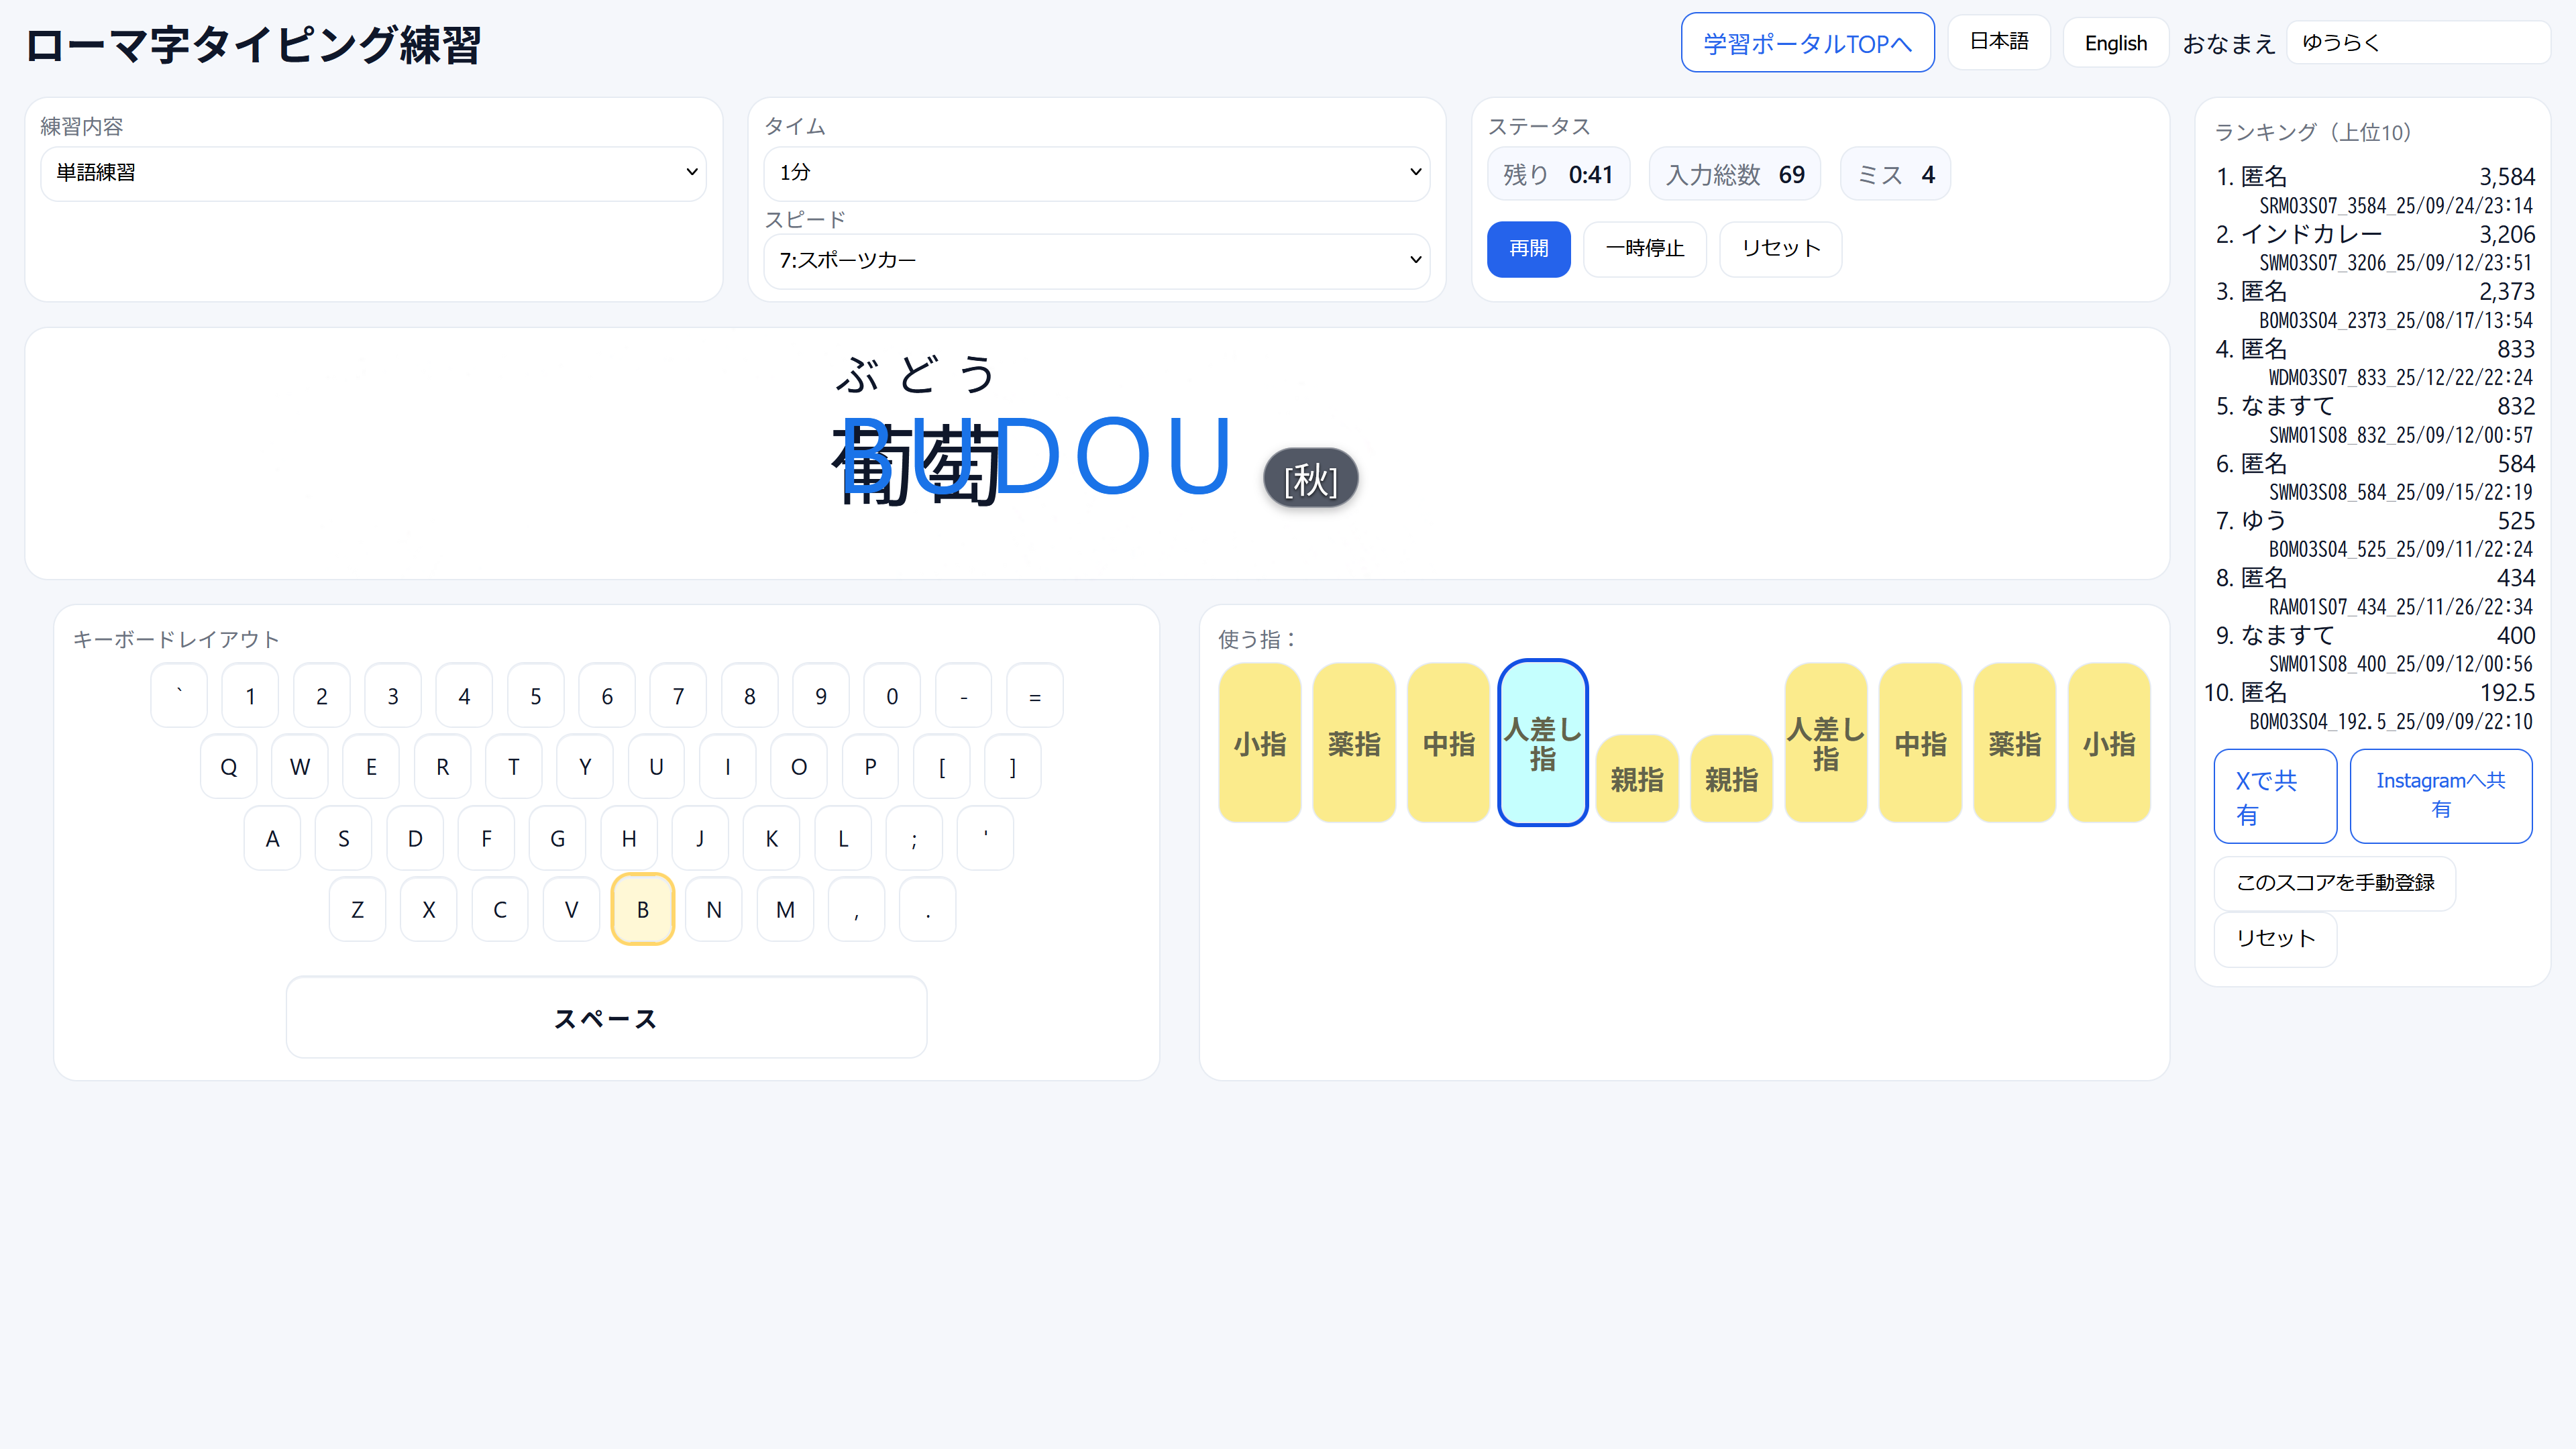Click the 残り 0:41 timer display
Viewport: 2576px width, 1449px height.
tap(1558, 173)
